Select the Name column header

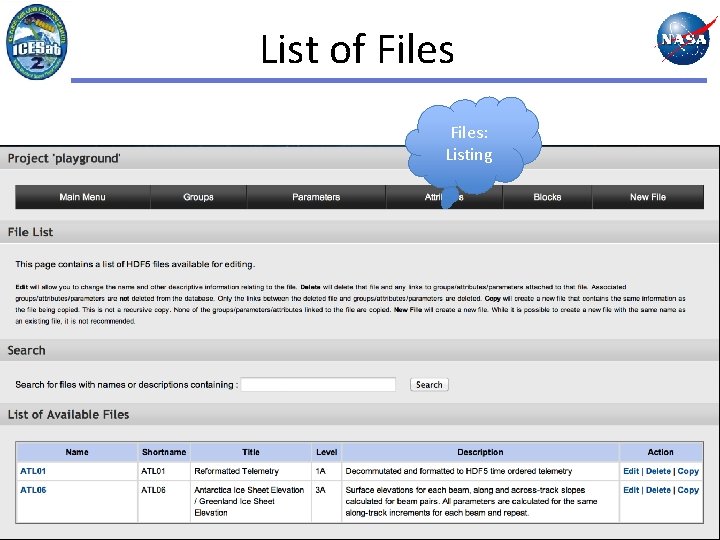point(77,452)
